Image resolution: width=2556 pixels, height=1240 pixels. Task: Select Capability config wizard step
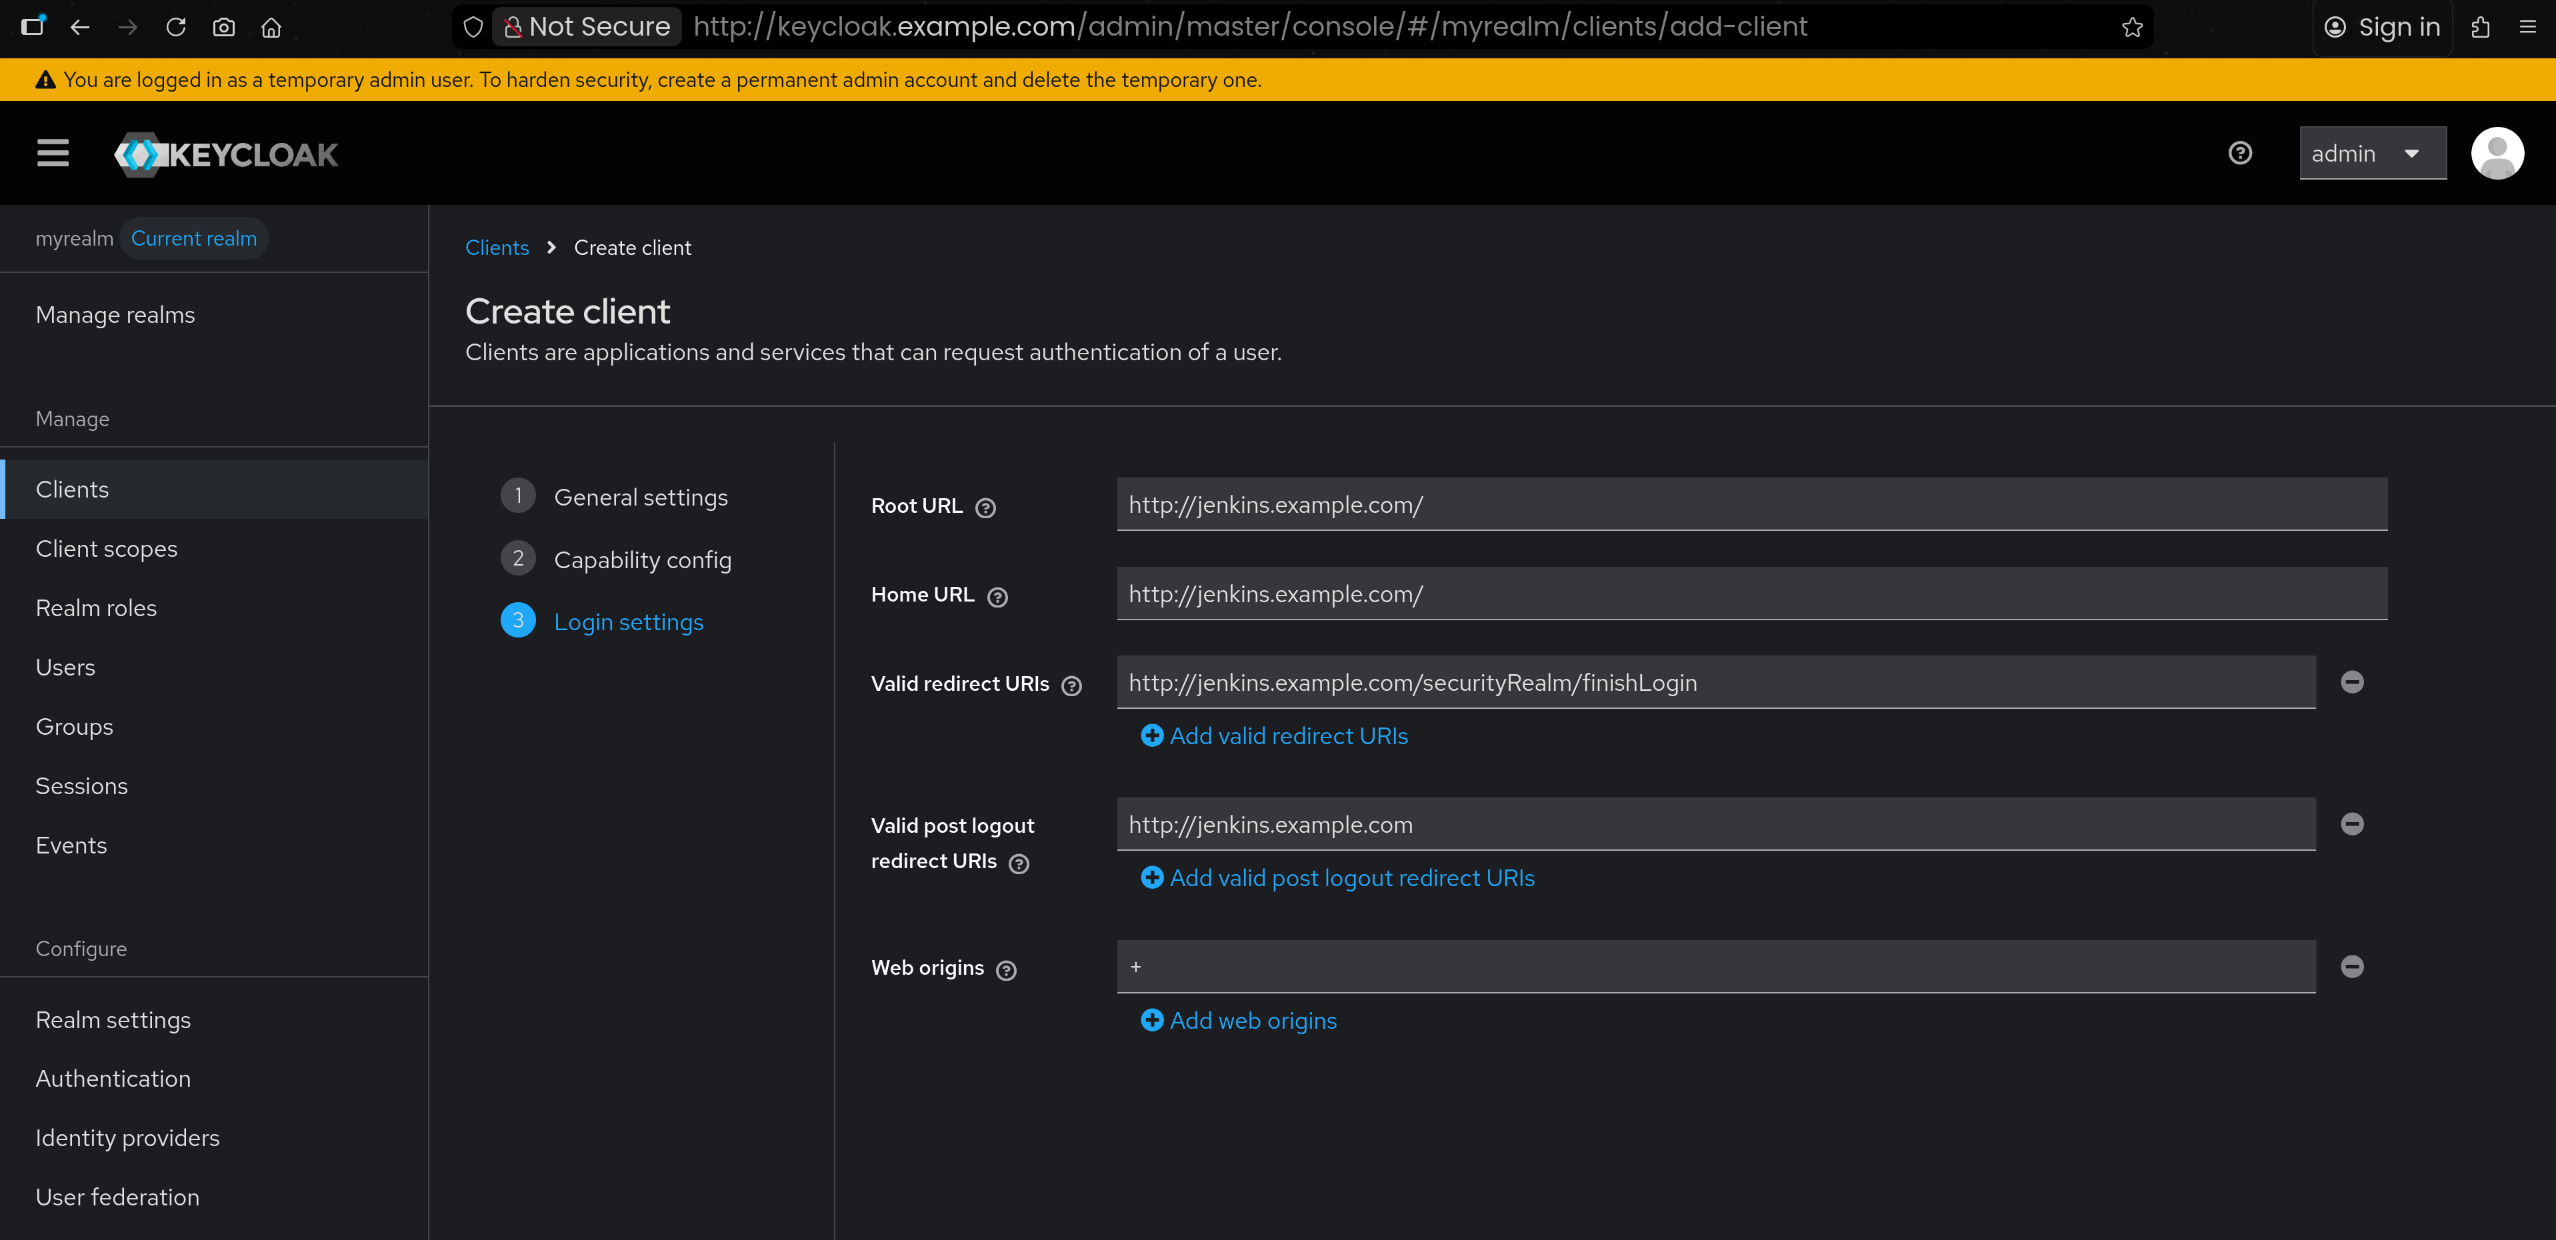point(642,560)
